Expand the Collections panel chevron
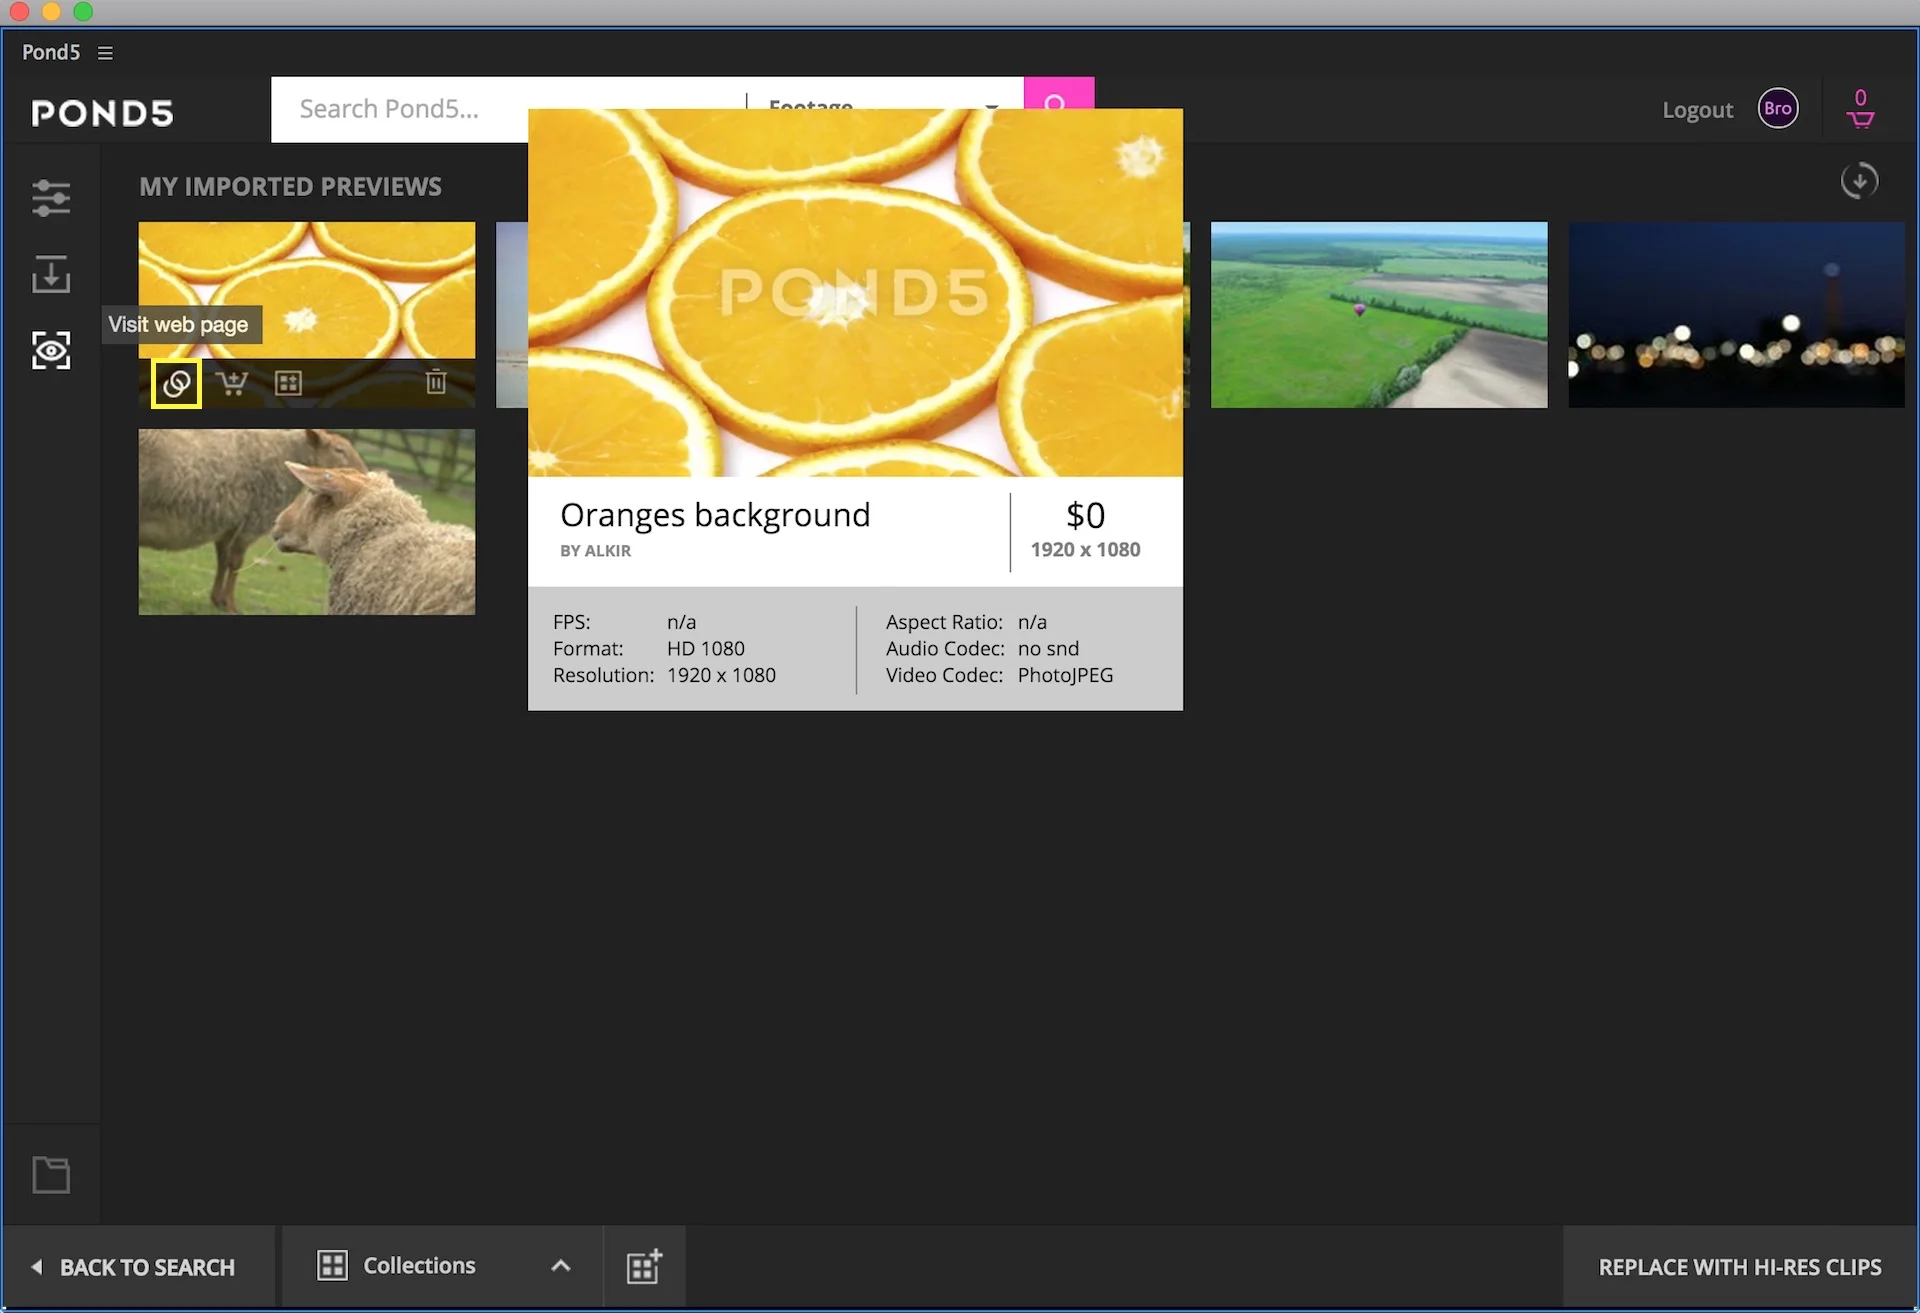1920x1313 pixels. (561, 1266)
